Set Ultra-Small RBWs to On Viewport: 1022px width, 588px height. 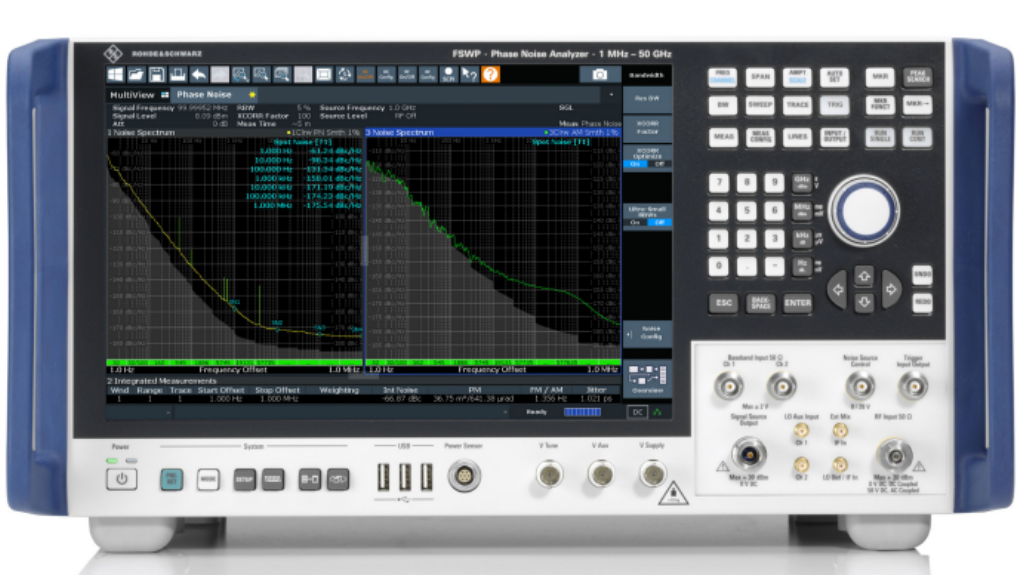[x=635, y=223]
